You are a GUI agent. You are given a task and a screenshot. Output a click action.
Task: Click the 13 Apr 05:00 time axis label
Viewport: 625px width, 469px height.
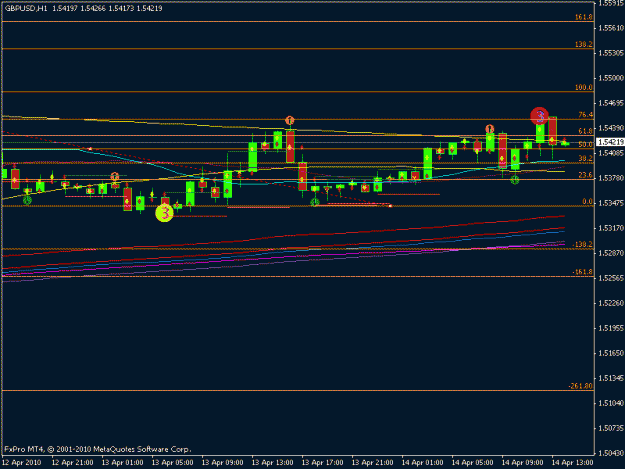click(173, 463)
